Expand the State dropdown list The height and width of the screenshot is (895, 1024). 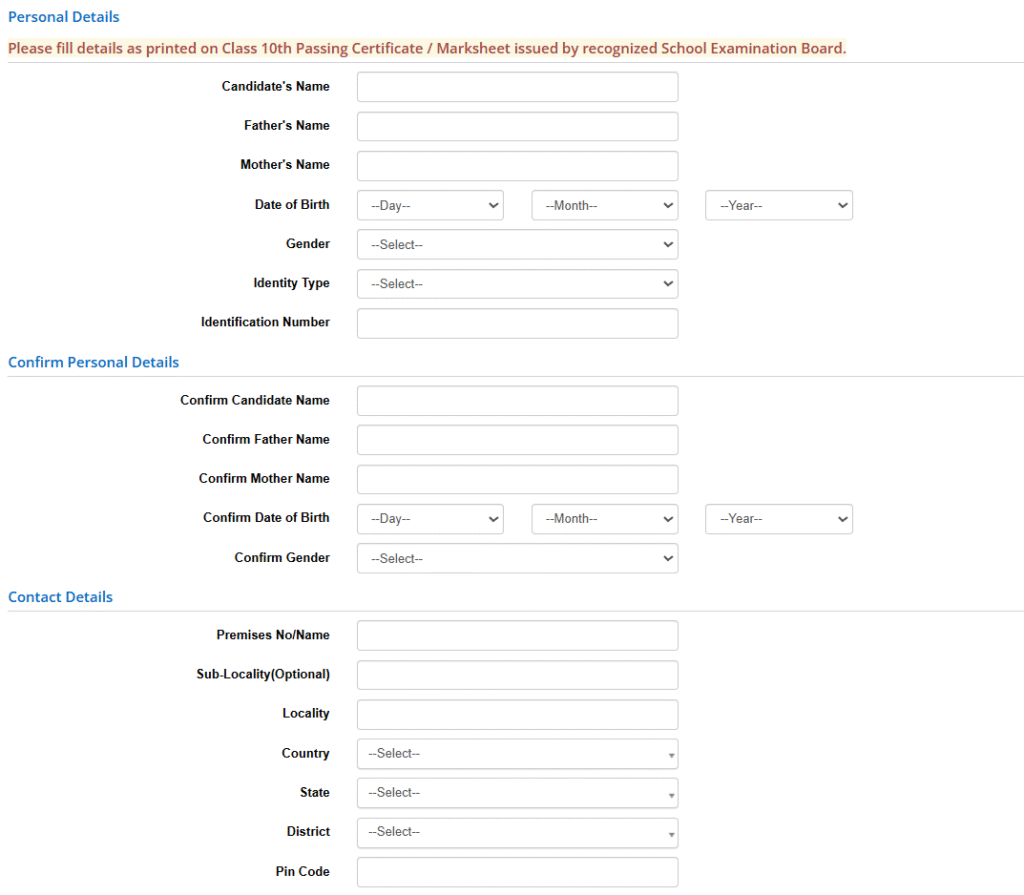(517, 793)
